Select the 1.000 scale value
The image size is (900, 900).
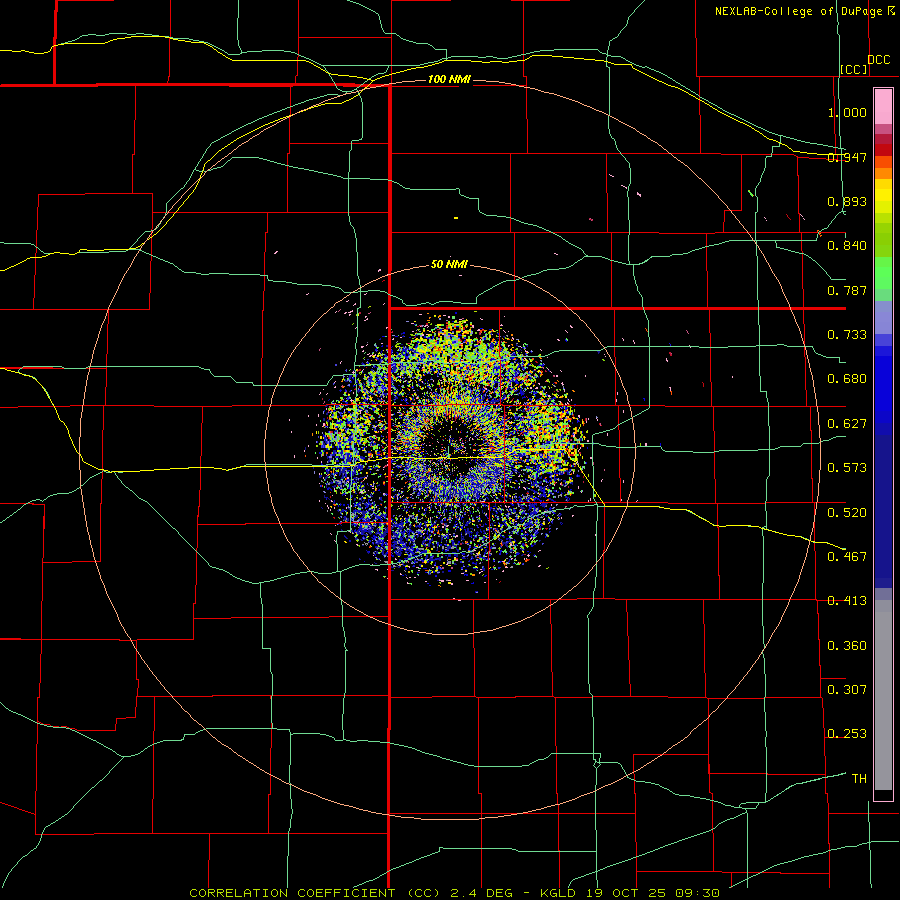click(x=847, y=112)
